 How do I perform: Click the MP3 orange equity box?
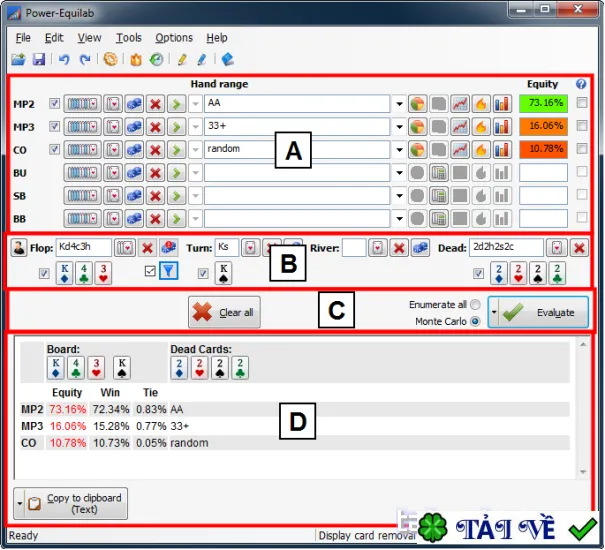tap(543, 126)
